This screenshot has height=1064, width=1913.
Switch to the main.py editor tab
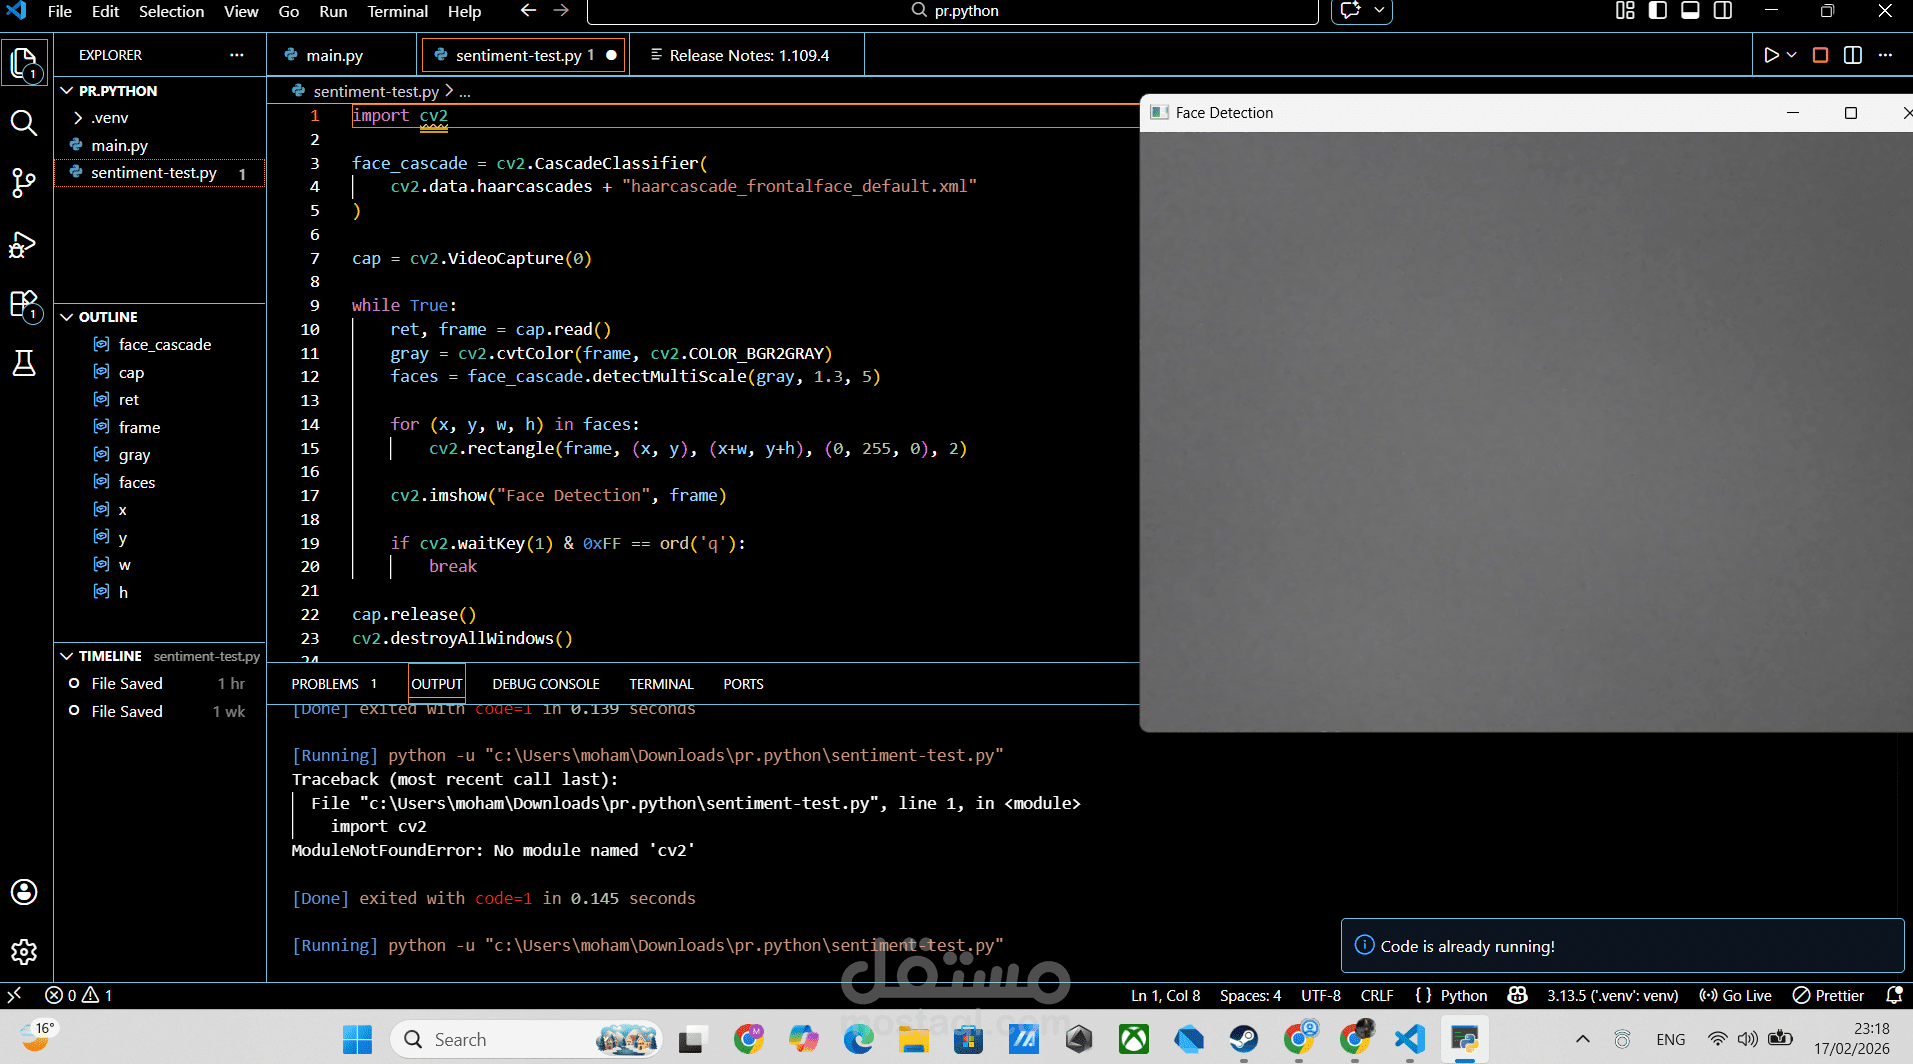pyautogui.click(x=335, y=55)
